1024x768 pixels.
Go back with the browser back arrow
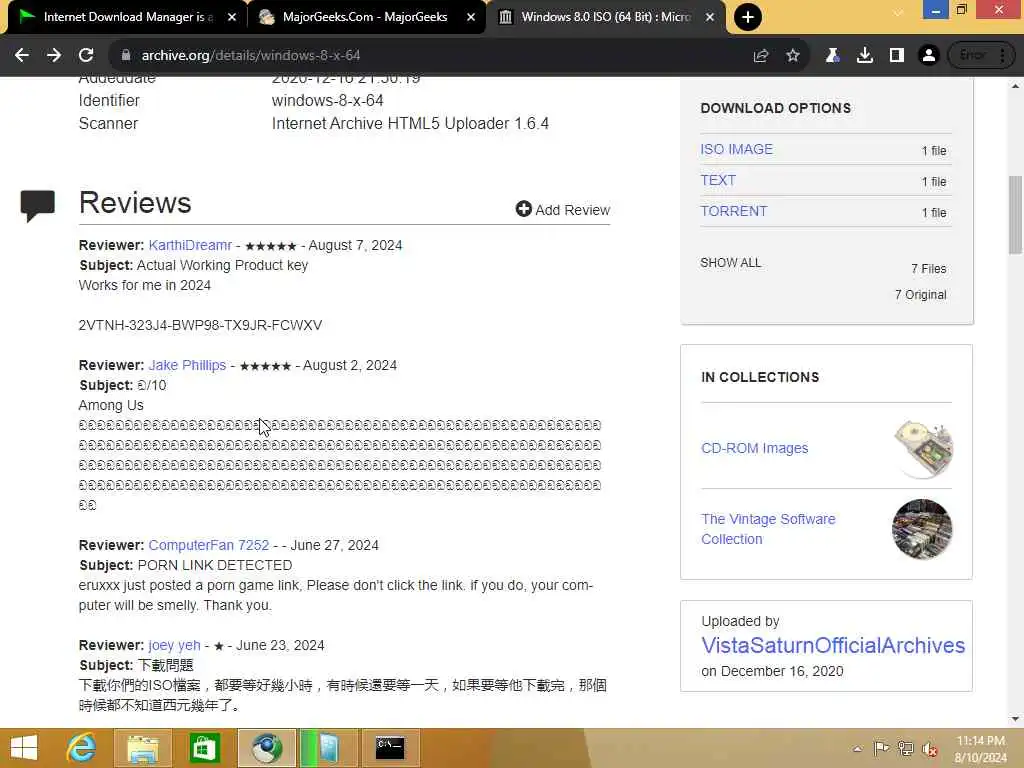(x=22, y=56)
